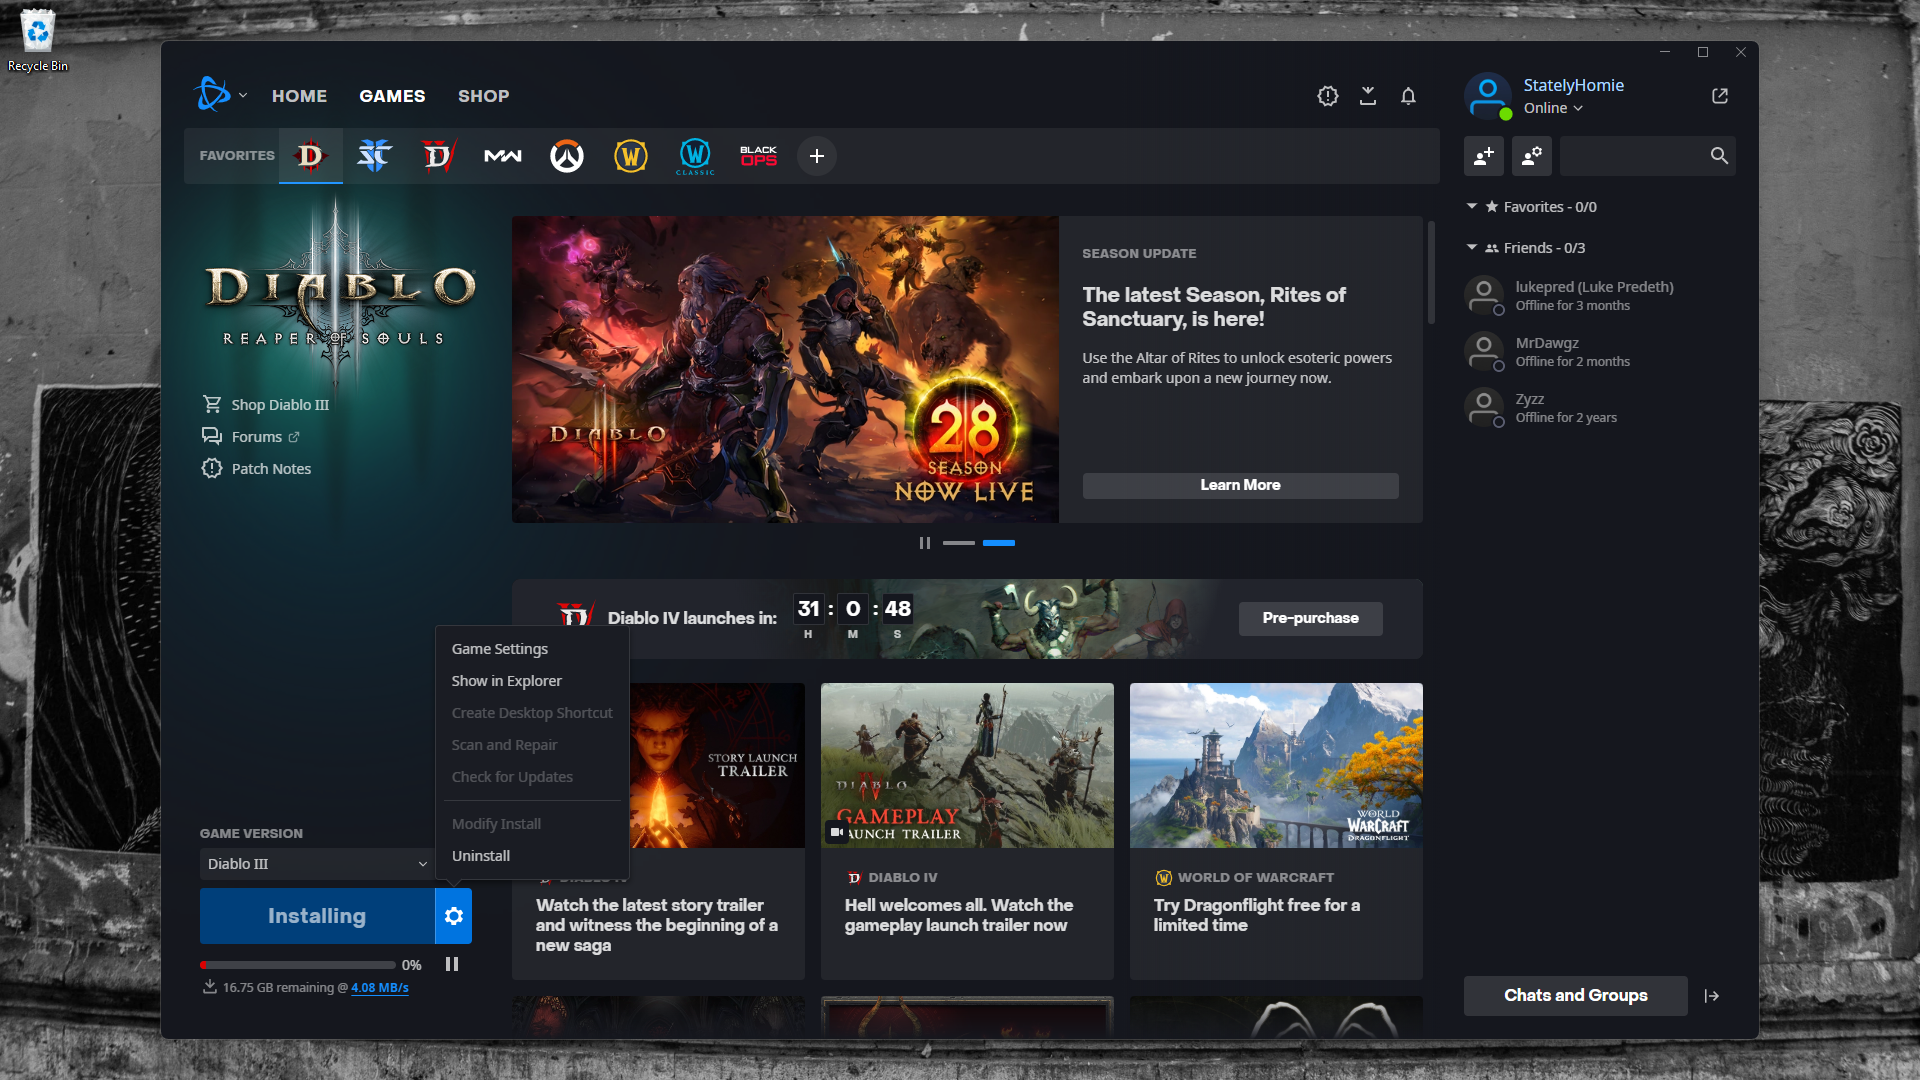Open the notifications bell
1920x1080 pixels.
[x=1408, y=96]
